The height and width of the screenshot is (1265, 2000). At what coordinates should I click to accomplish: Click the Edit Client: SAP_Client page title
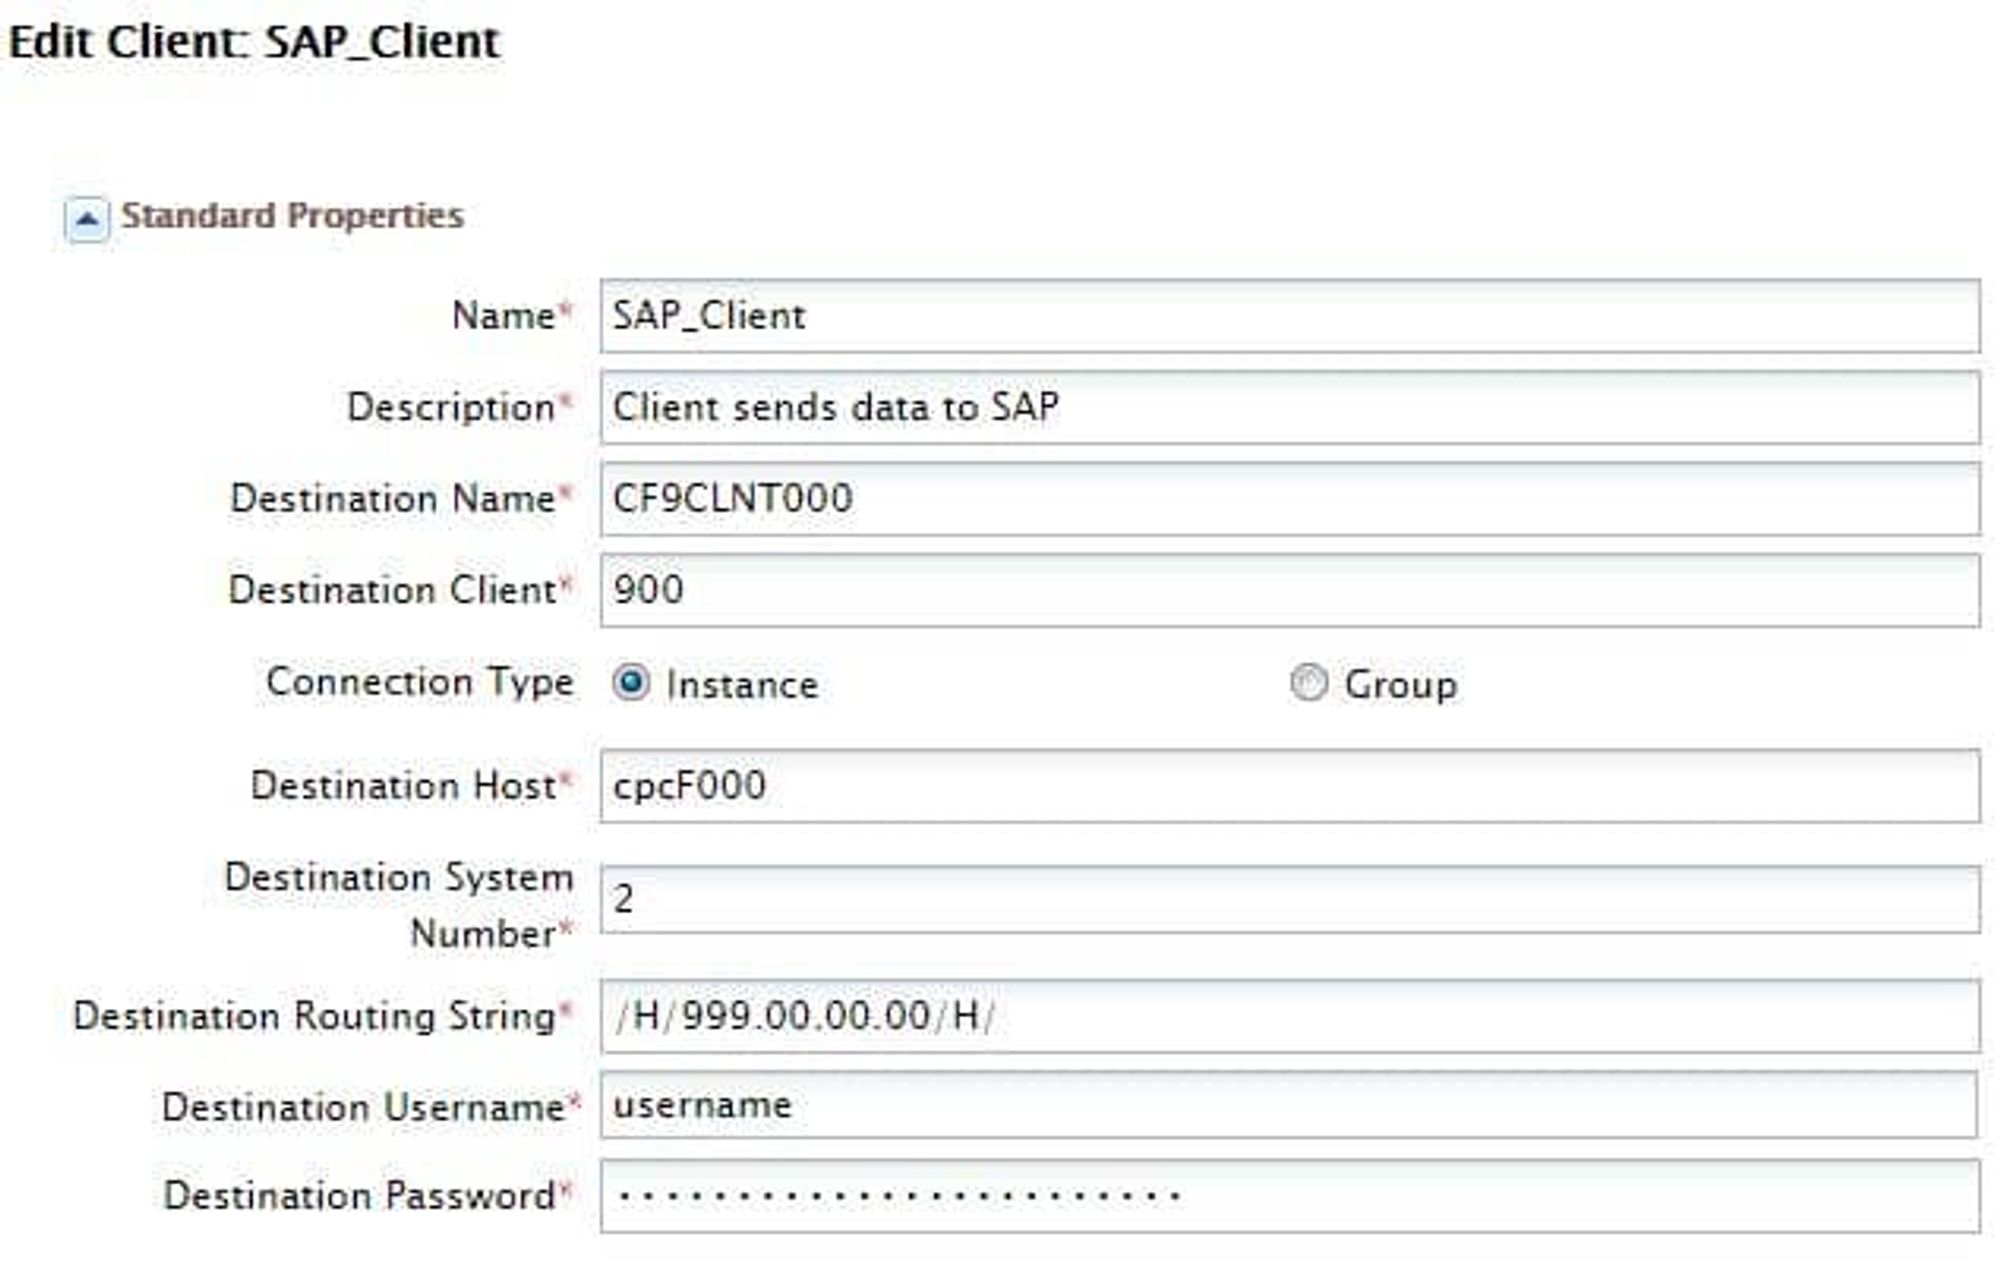254,42
